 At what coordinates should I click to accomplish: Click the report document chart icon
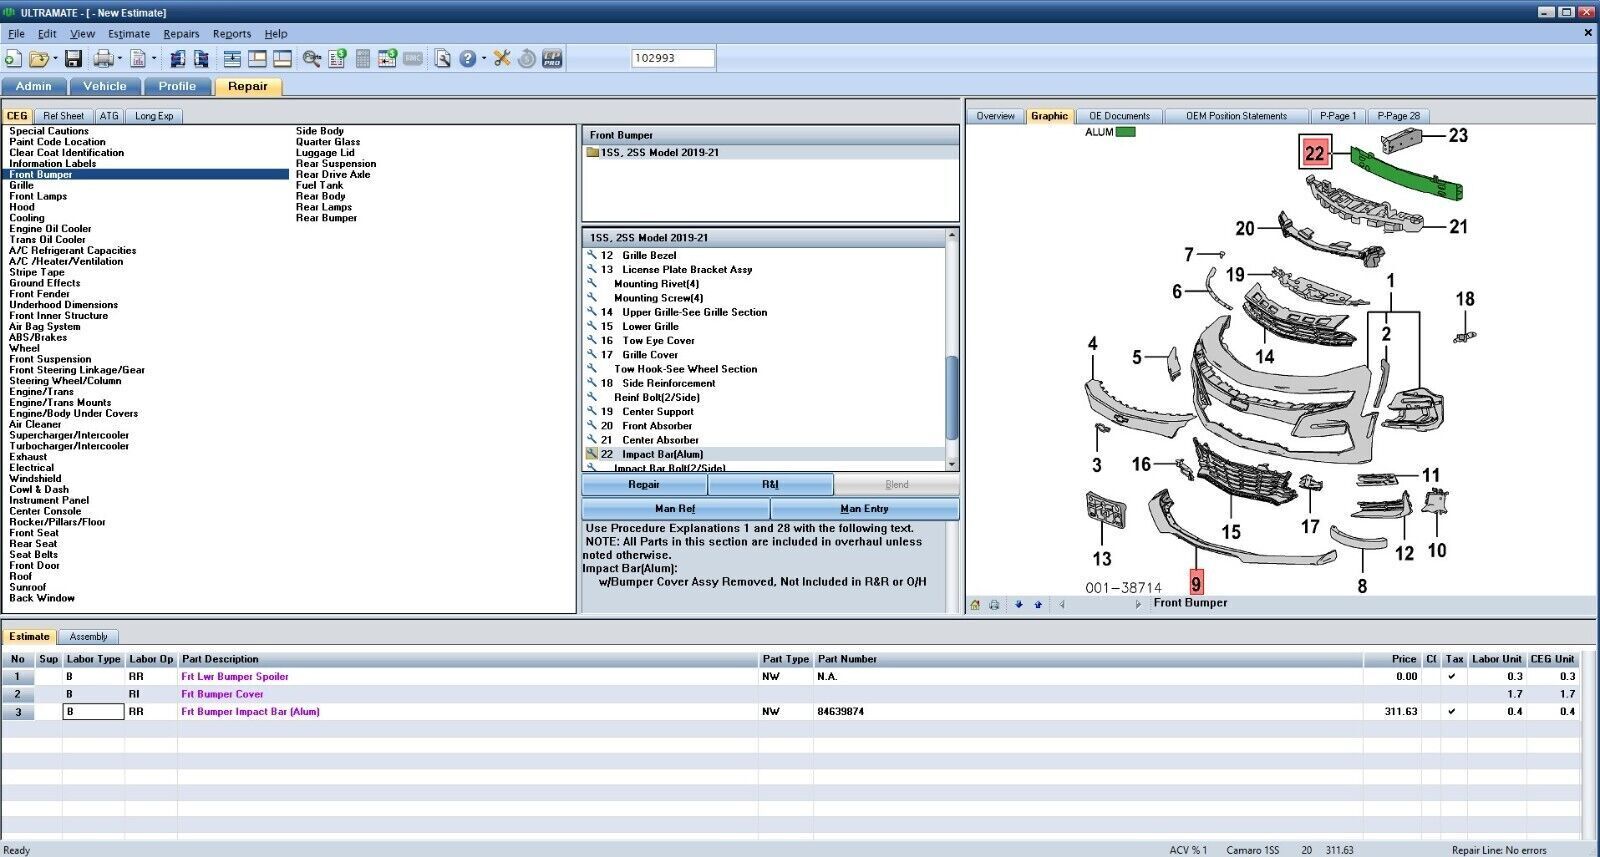[x=138, y=59]
